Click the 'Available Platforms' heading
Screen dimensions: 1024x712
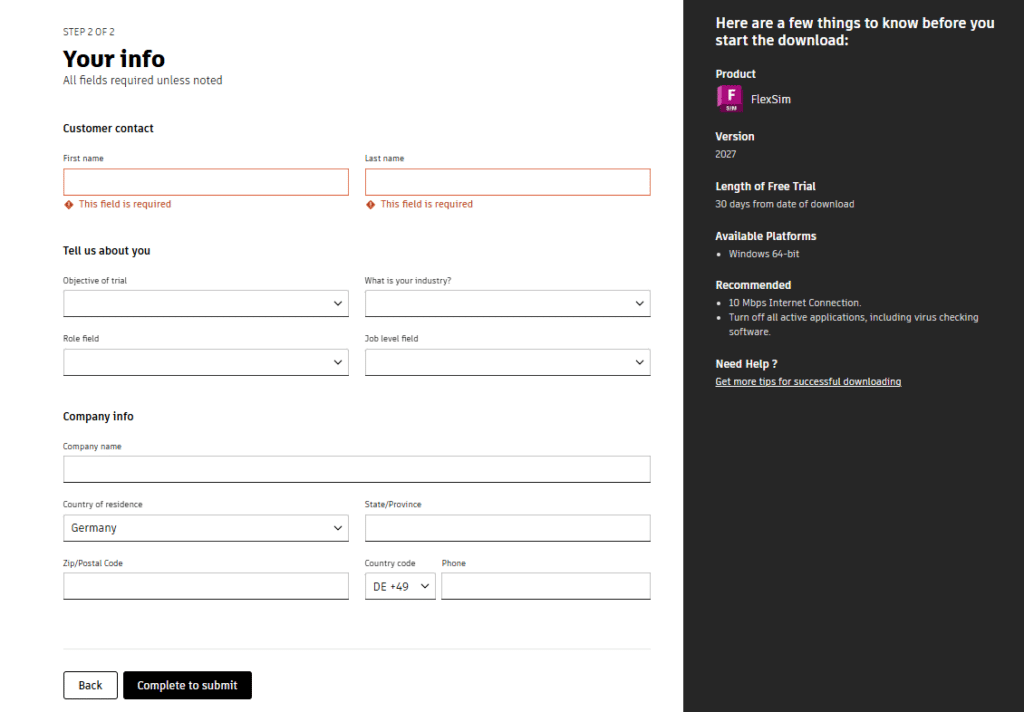click(x=765, y=236)
